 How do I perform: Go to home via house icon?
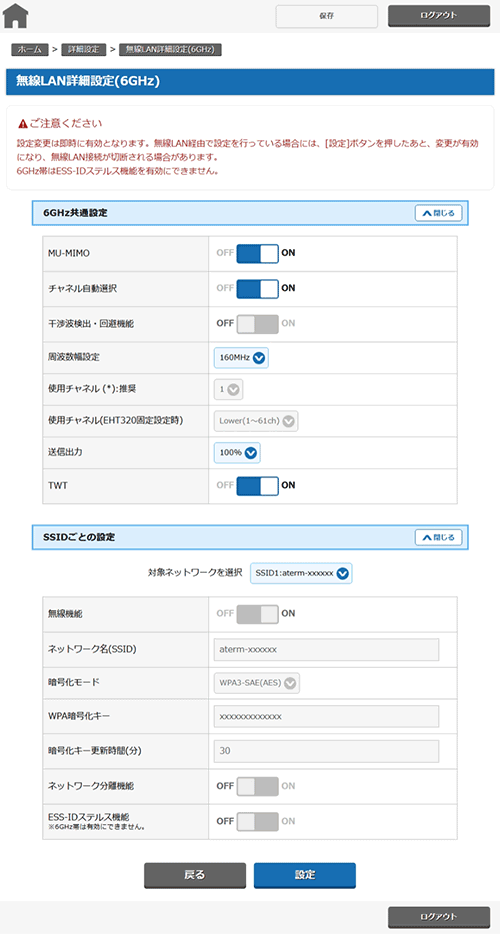[x=15, y=16]
